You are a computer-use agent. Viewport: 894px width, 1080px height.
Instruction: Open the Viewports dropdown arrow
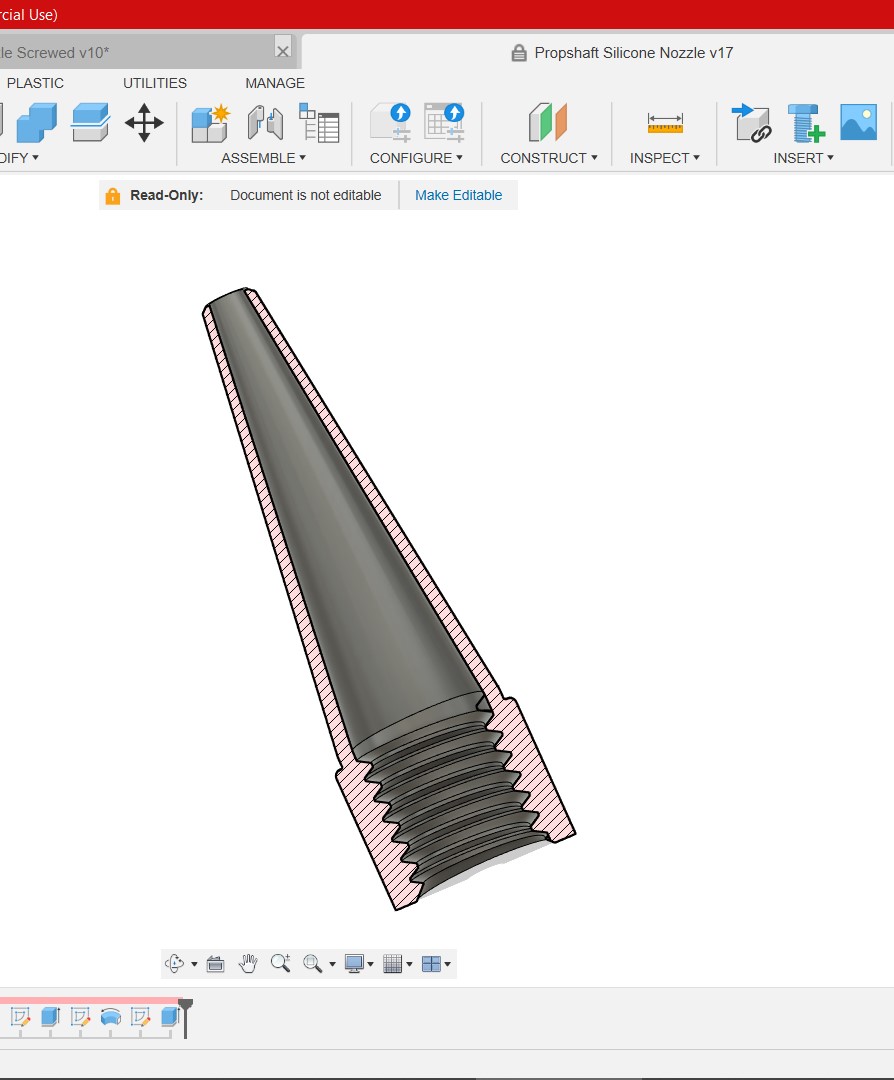coord(448,964)
